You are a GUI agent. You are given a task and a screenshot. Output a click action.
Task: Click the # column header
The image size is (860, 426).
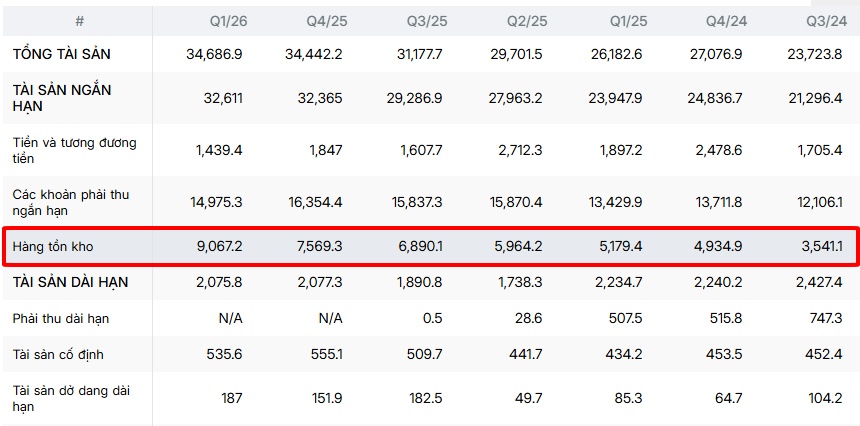point(80,21)
